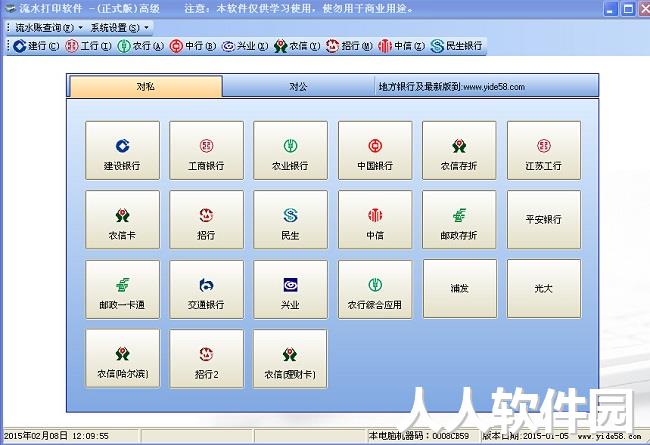Viewport: 650px width, 445px height.
Task: Select the 农信卡 tile
Action: (122, 220)
